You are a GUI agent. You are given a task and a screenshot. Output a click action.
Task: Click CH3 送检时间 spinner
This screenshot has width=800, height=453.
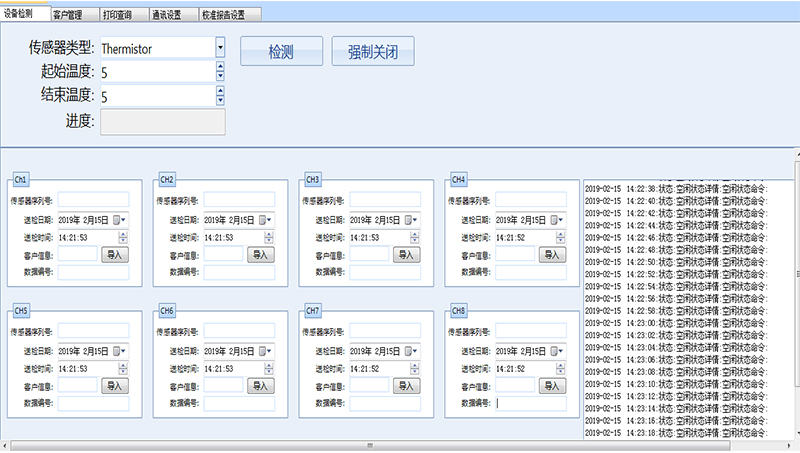[x=415, y=237]
